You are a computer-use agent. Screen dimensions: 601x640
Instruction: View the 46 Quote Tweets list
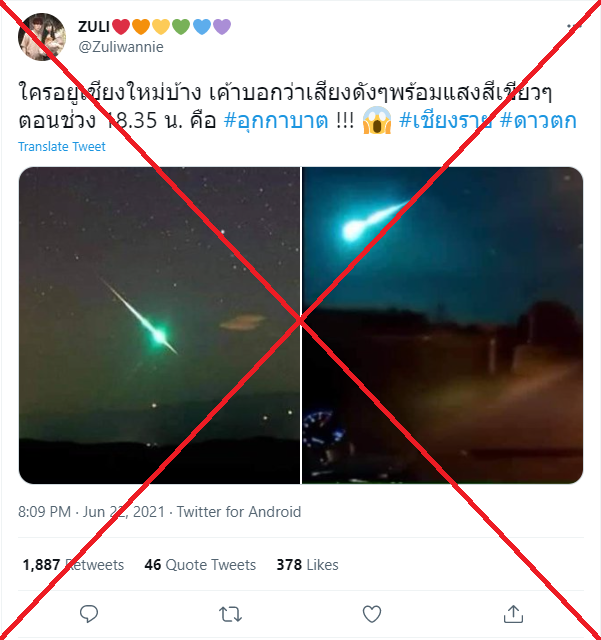point(200,565)
